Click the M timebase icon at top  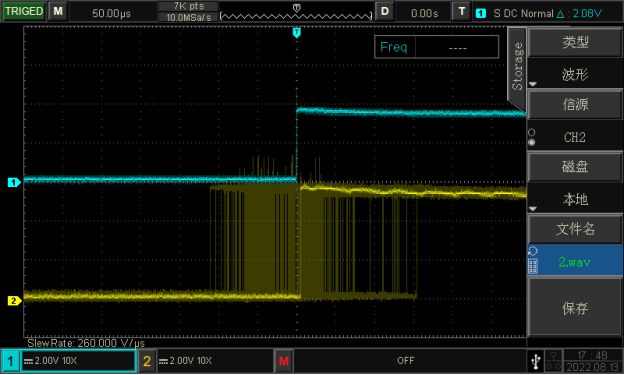pos(58,11)
